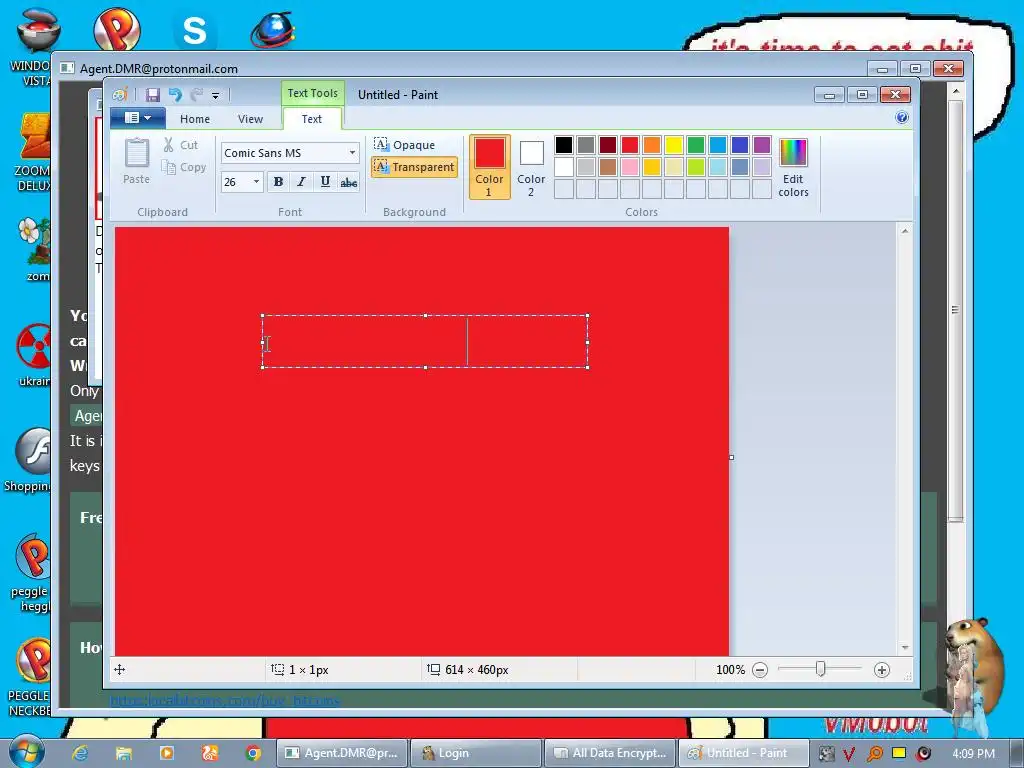This screenshot has width=1024, height=768.
Task: Expand the Comic Sans MS font family dropdown
Action: [352, 153]
